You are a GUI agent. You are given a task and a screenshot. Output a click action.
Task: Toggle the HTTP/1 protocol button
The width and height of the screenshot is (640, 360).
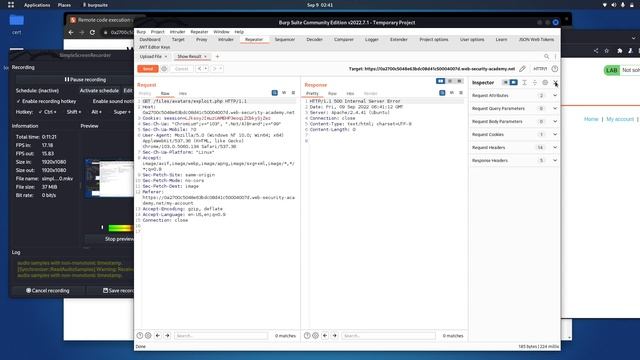tap(540, 69)
